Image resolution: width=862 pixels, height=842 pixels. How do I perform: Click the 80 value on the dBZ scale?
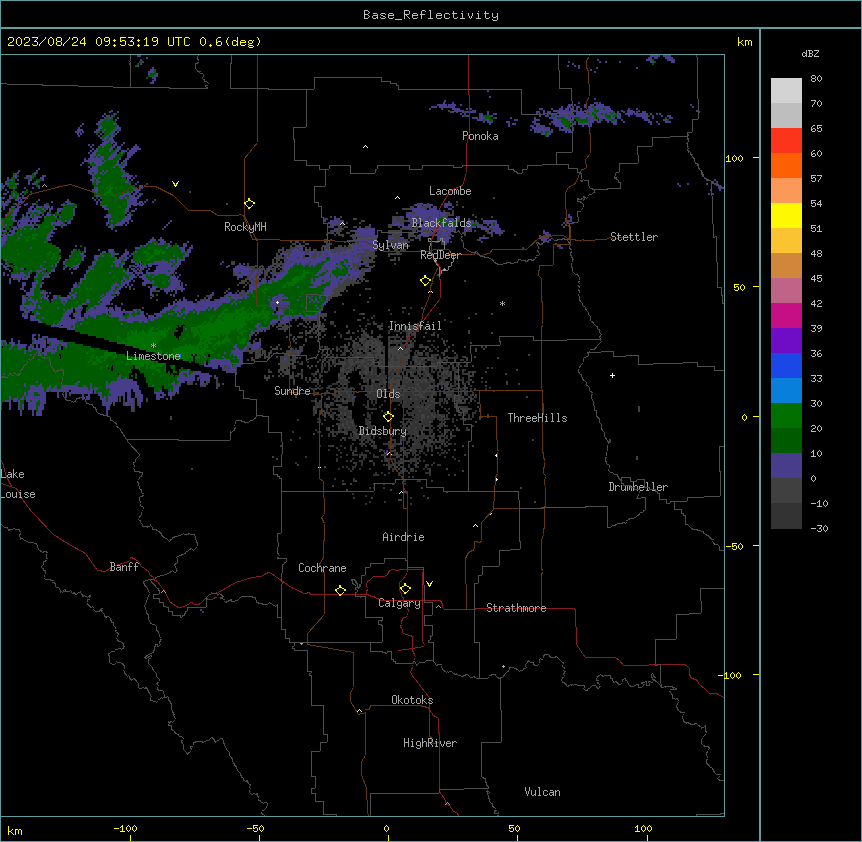pyautogui.click(x=816, y=79)
